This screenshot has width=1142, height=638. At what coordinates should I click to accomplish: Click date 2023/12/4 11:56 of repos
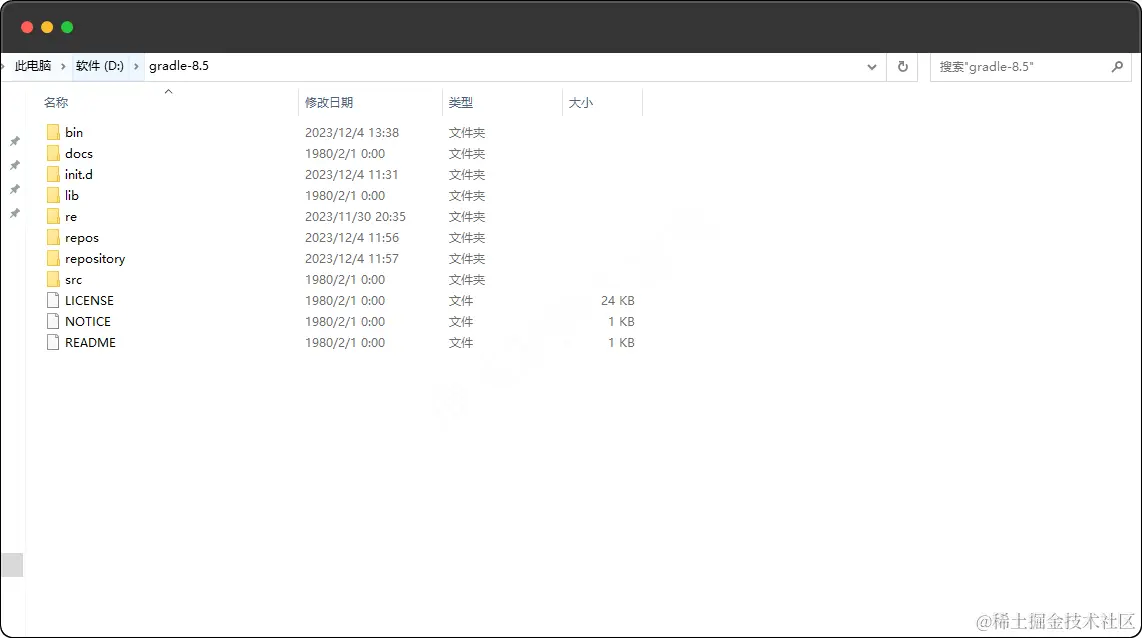coord(352,238)
